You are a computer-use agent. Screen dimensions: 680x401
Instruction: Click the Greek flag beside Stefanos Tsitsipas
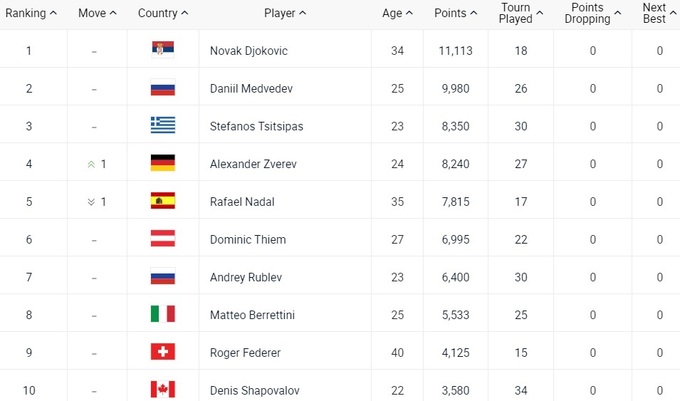(162, 125)
